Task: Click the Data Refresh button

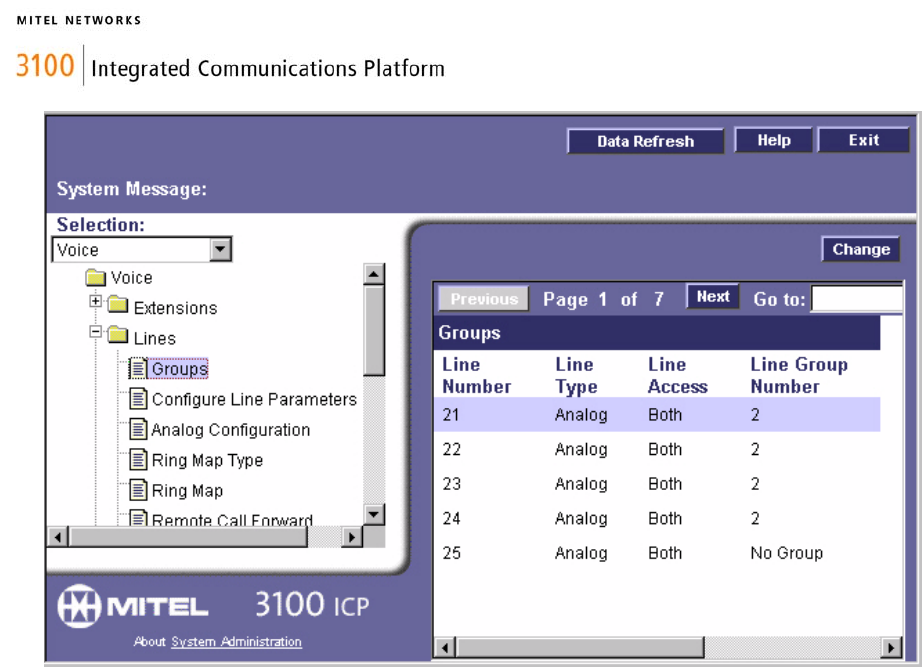Action: click(x=645, y=141)
